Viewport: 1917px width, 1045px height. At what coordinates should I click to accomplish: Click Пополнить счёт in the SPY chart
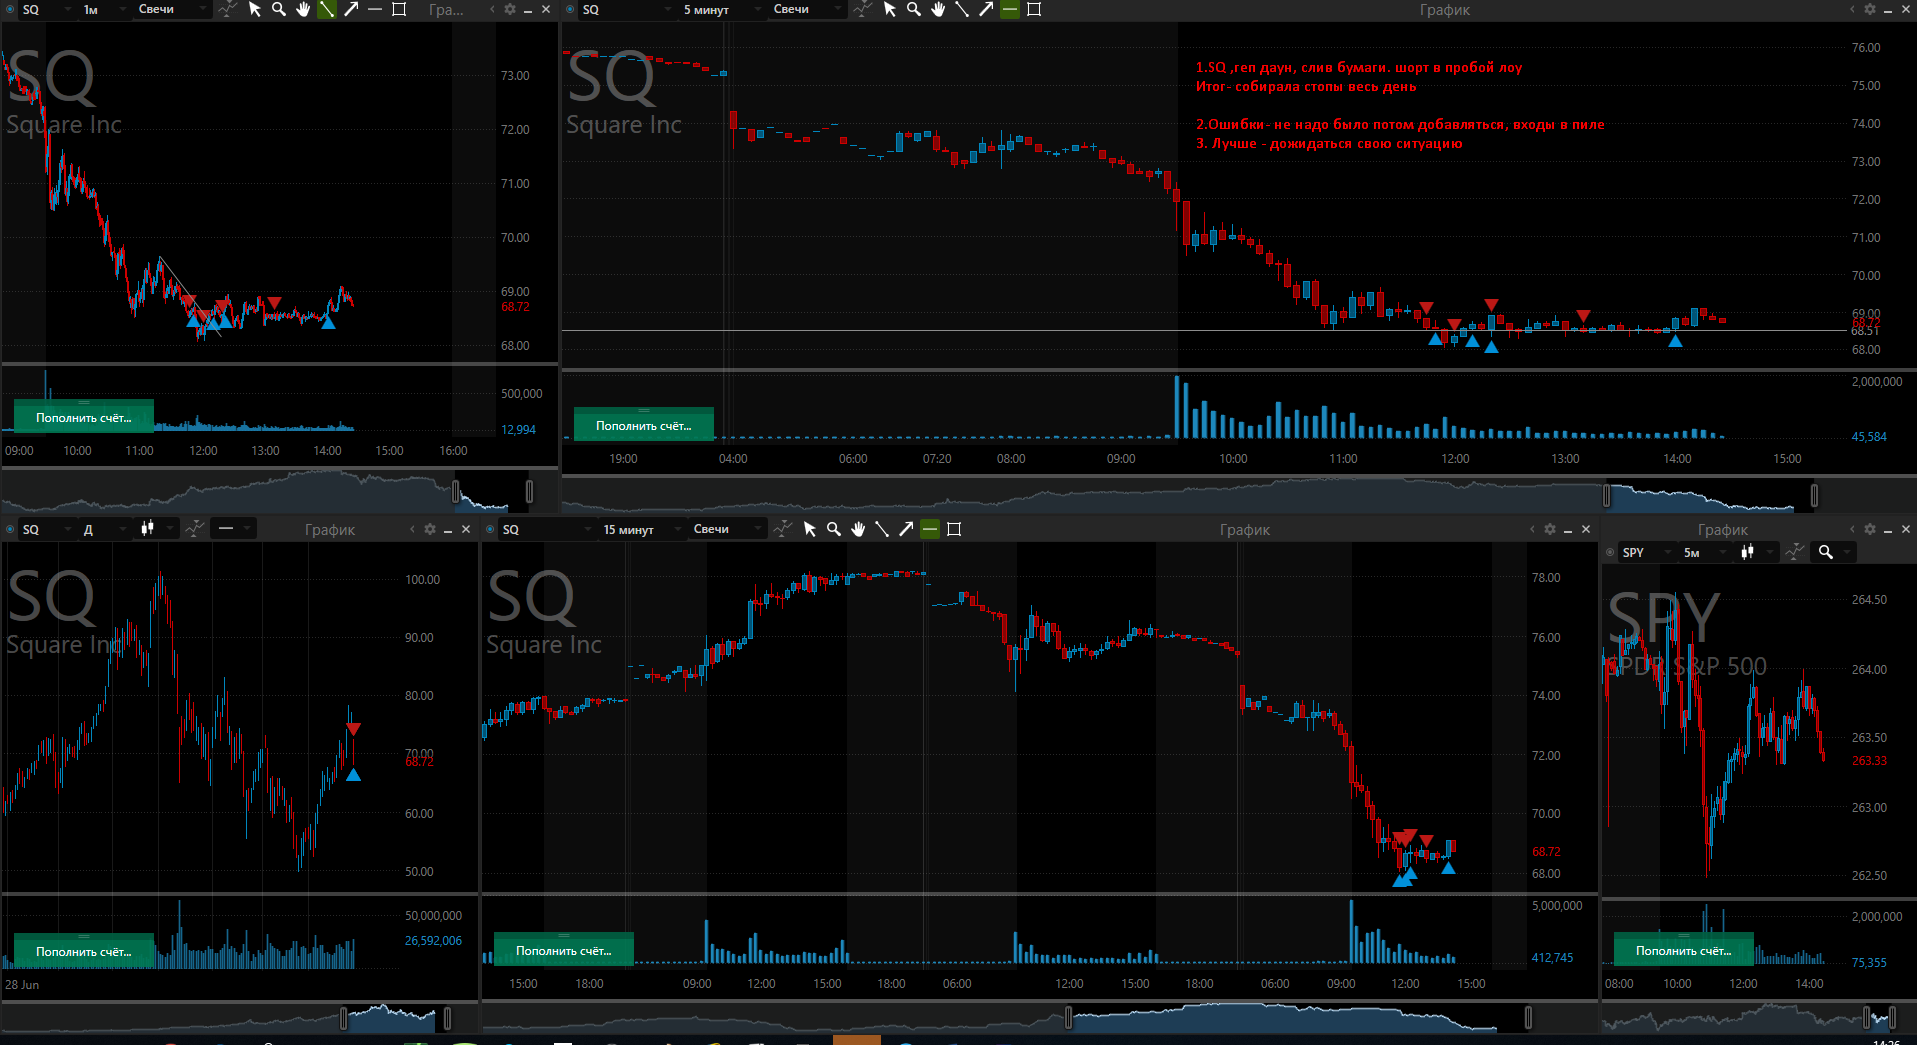tap(1684, 950)
